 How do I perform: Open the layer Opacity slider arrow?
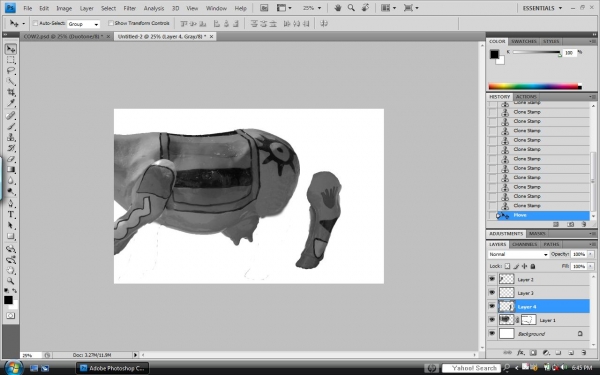[591, 254]
